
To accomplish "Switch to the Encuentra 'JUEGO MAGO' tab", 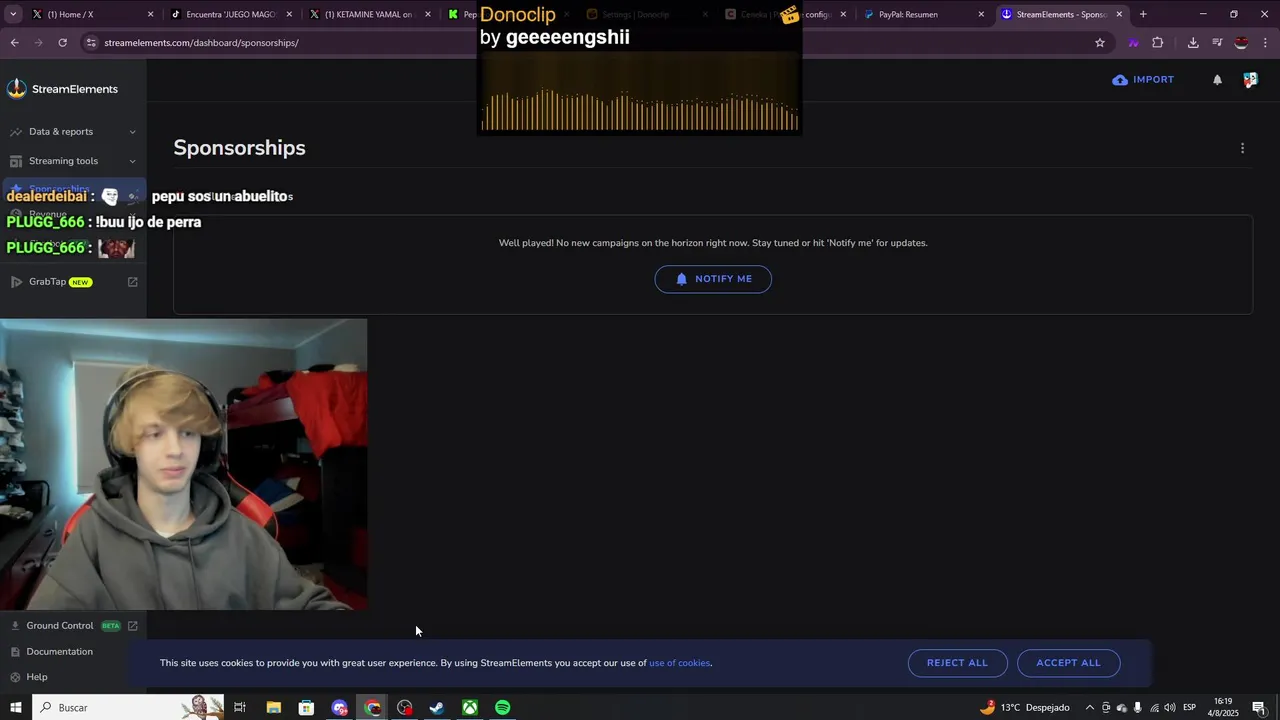I will tap(230, 14).
